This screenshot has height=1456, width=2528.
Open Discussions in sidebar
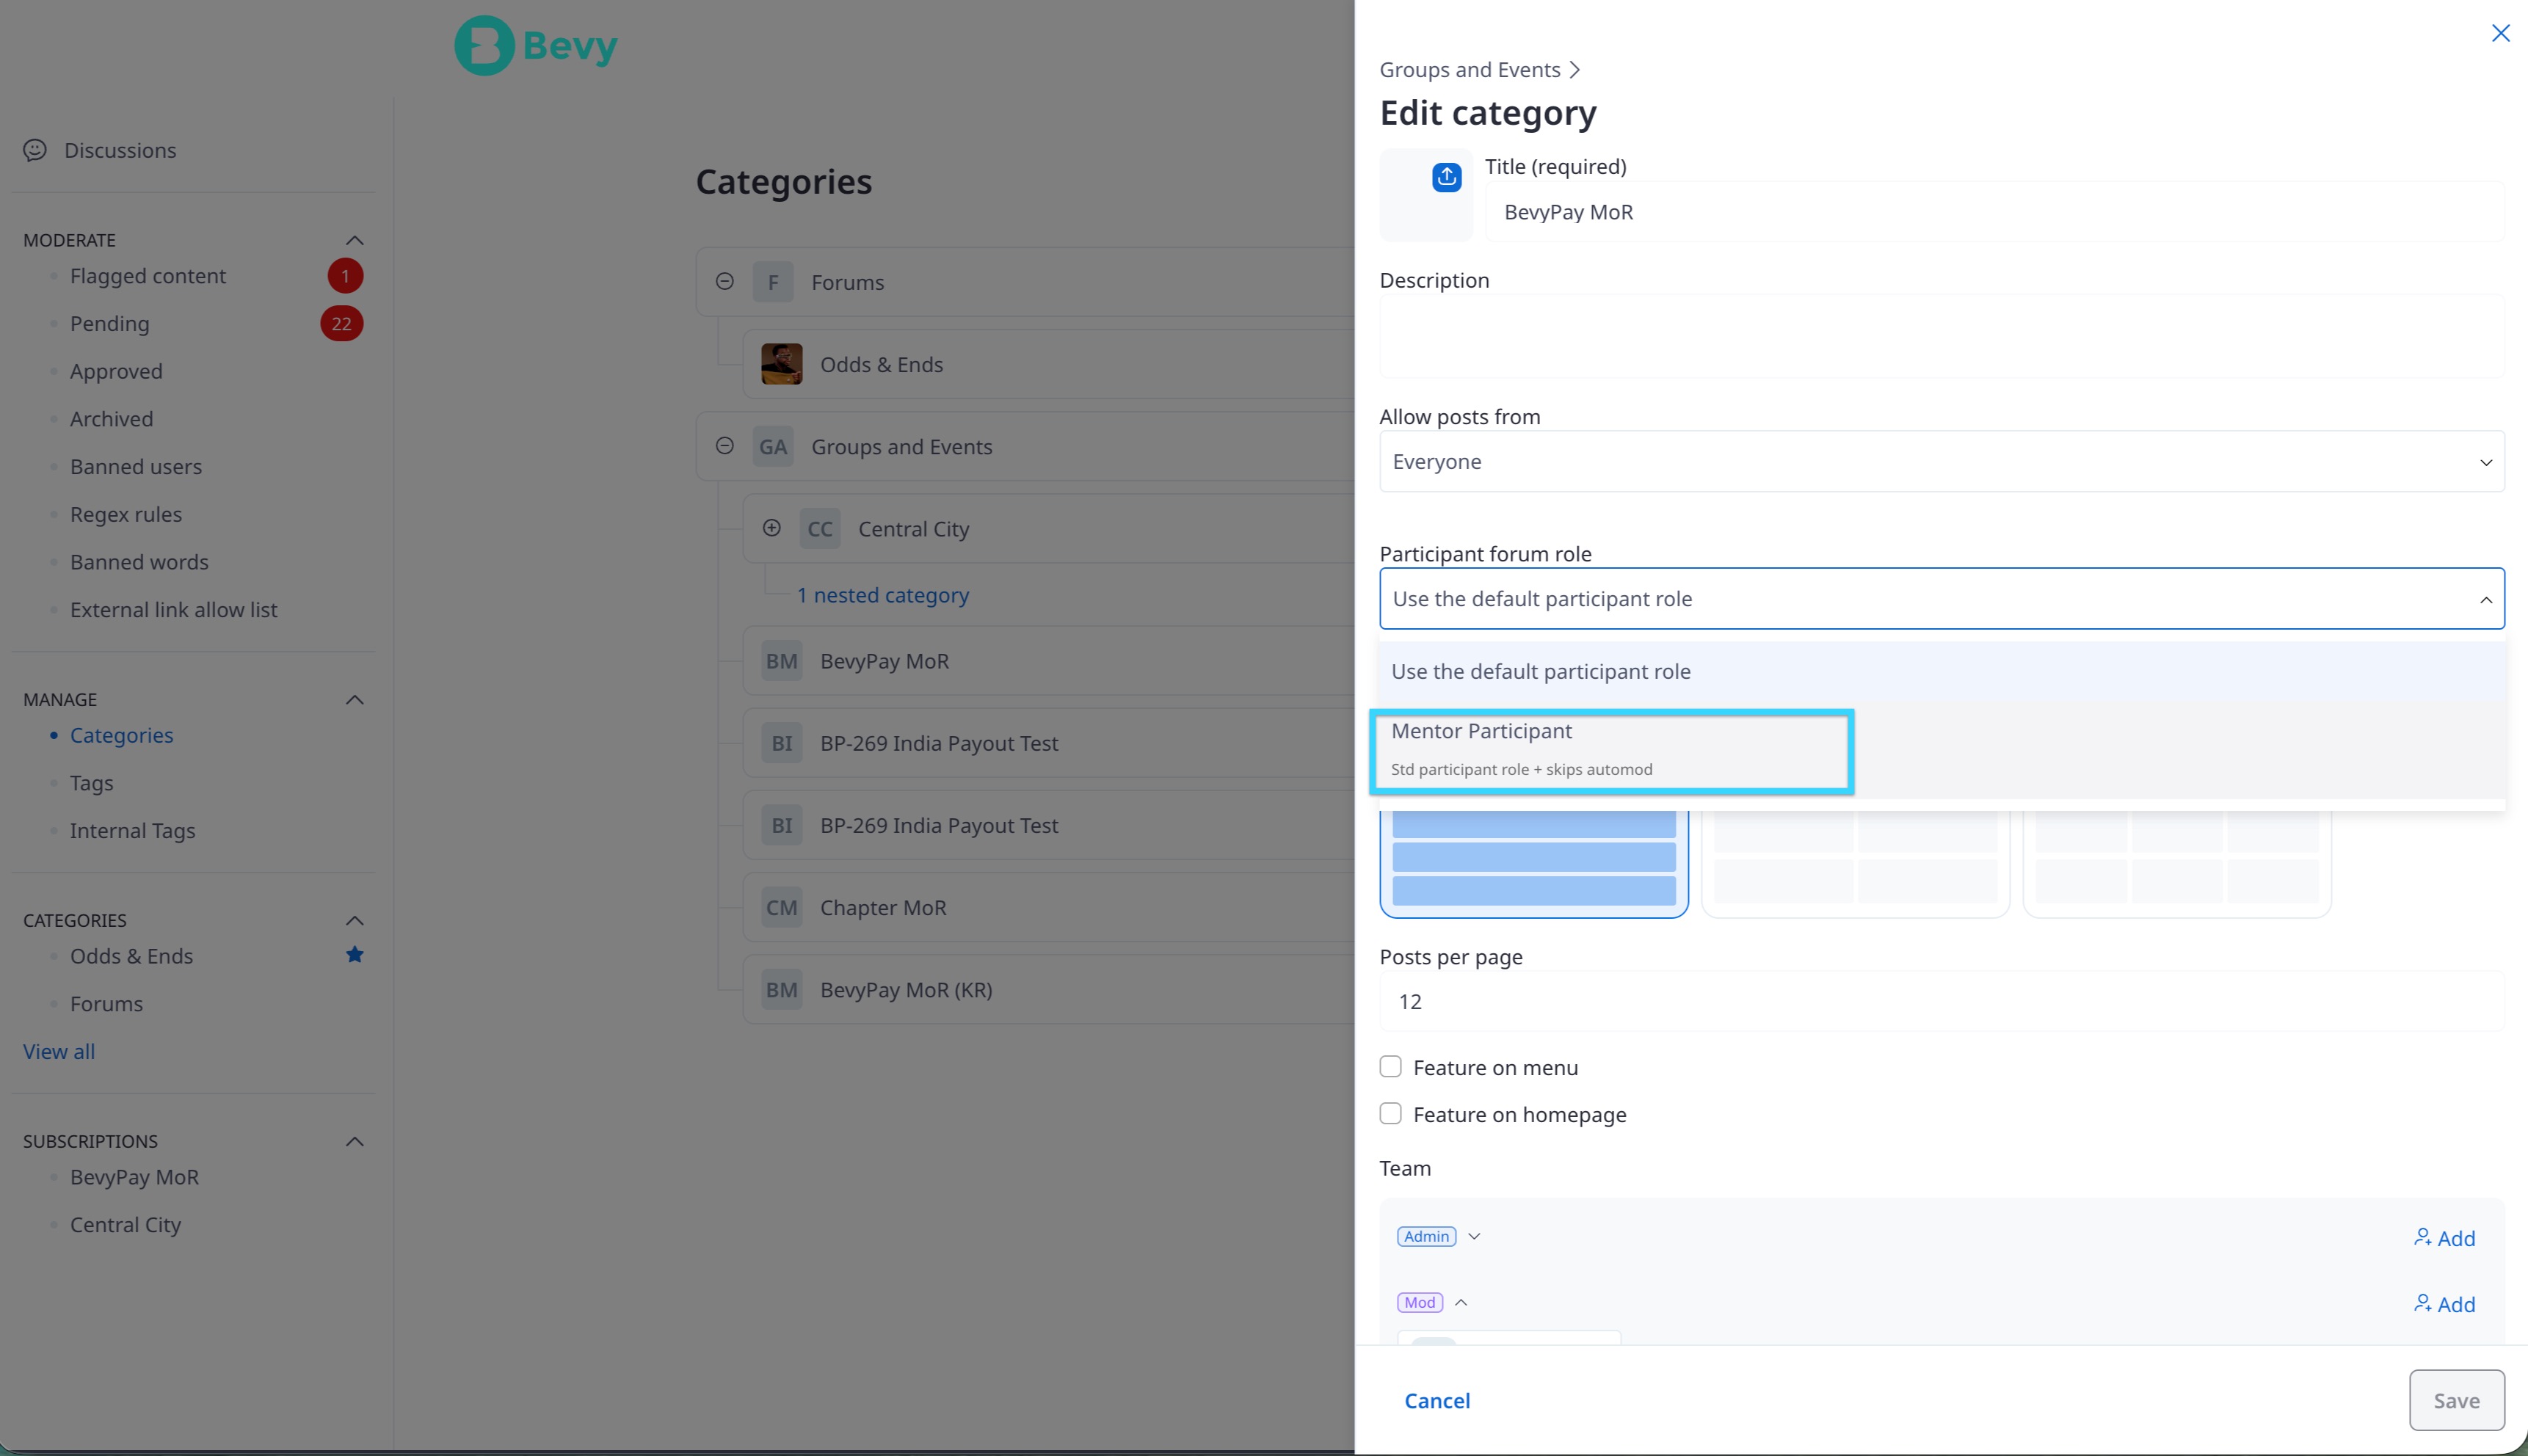pyautogui.click(x=120, y=150)
